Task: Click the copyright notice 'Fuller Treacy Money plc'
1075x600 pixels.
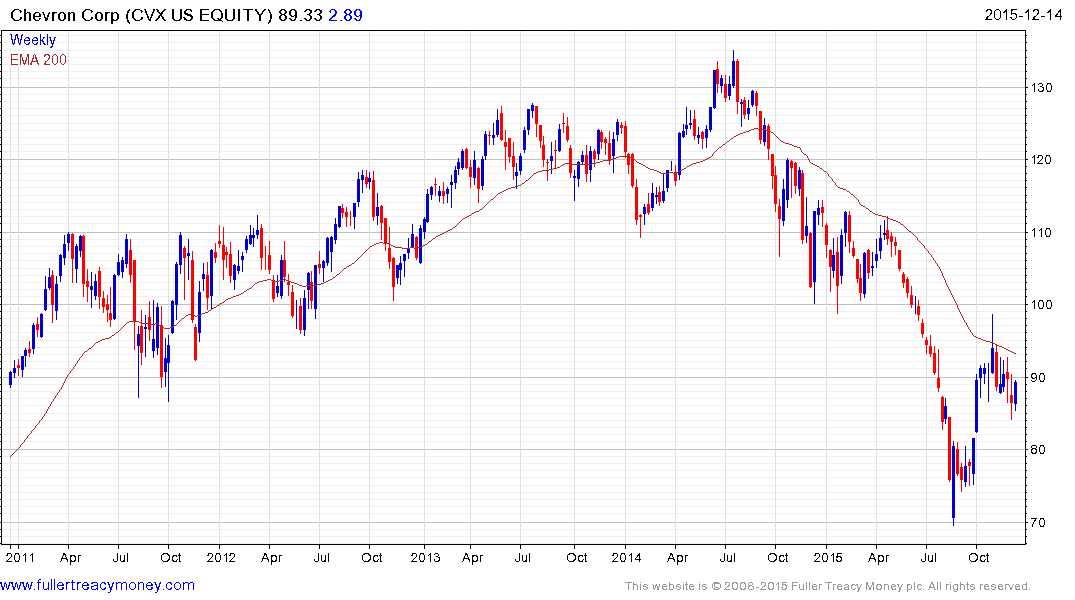Action: [857, 586]
